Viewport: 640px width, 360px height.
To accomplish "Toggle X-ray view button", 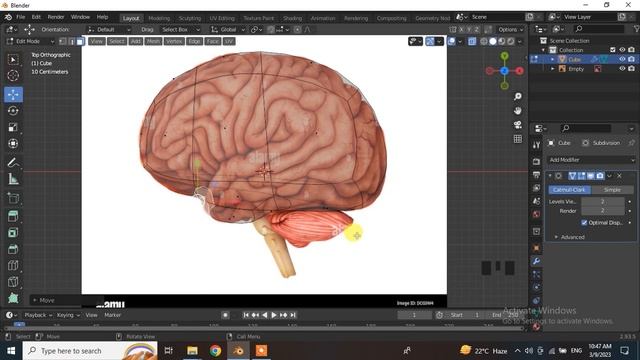I will (x=472, y=41).
